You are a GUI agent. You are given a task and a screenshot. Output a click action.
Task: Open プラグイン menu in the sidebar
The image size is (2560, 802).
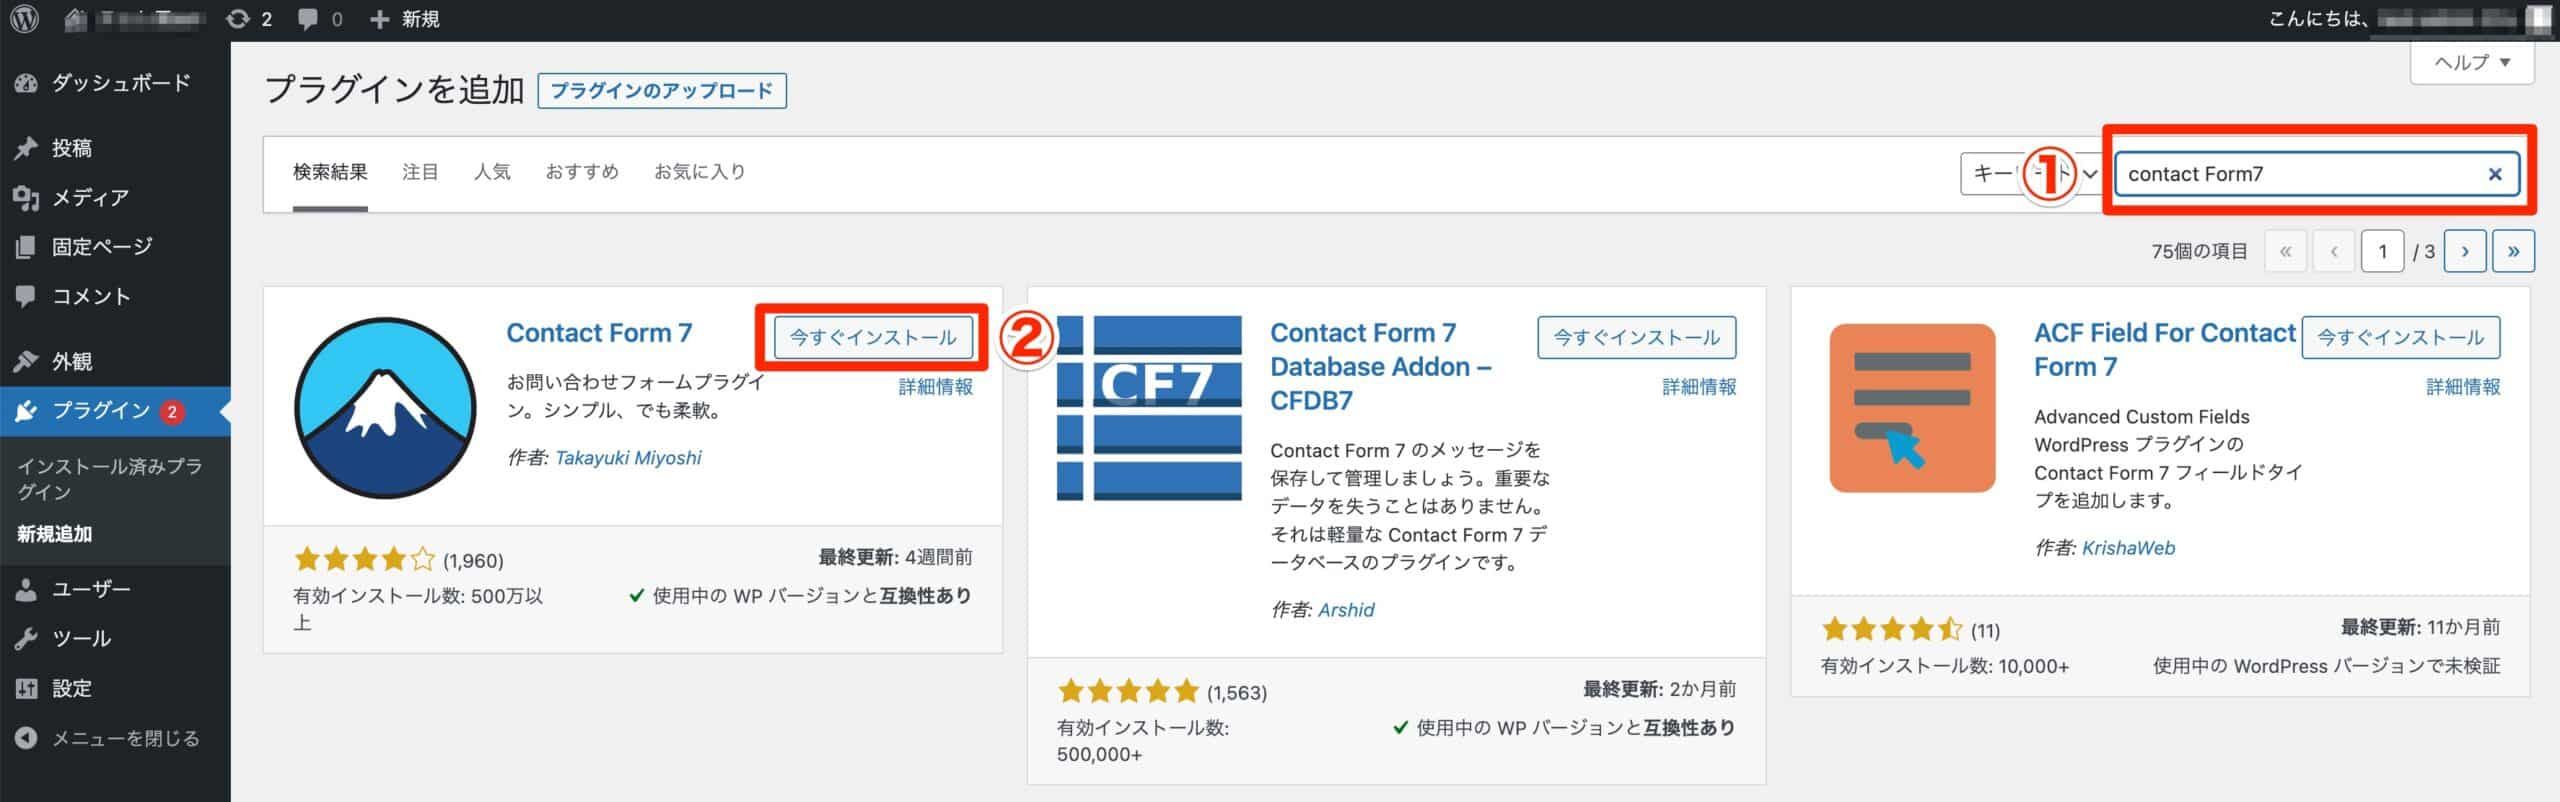(x=115, y=411)
